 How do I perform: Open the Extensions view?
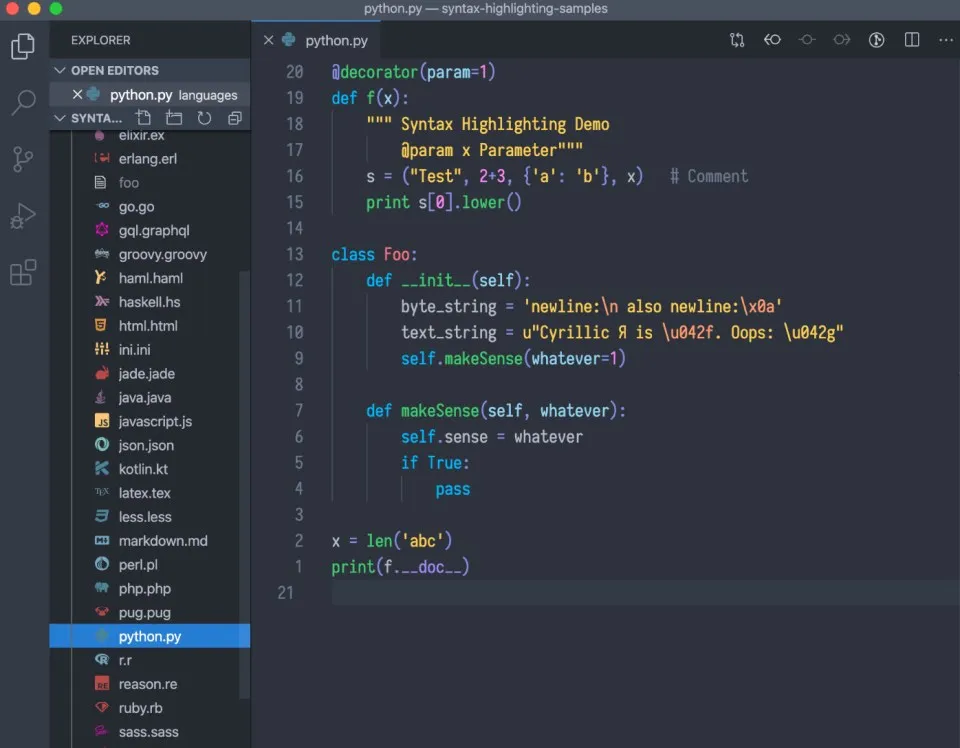tap(23, 272)
